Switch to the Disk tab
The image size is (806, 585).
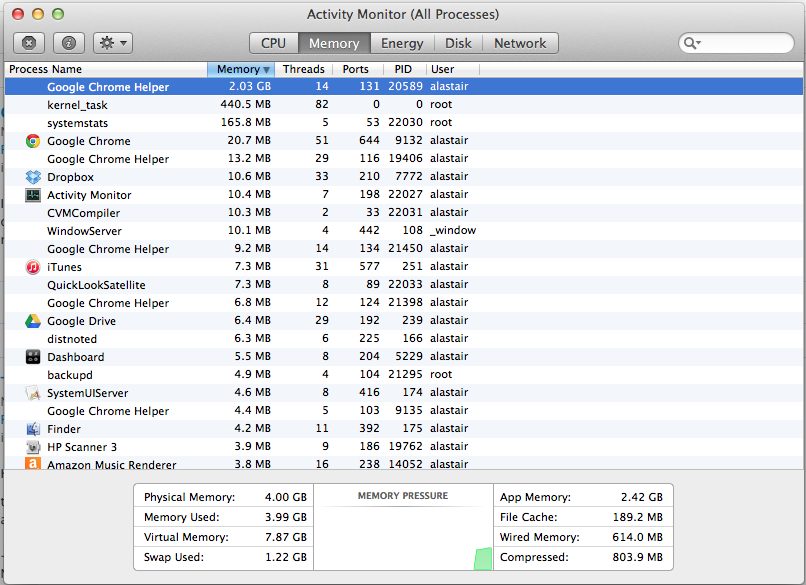(x=458, y=43)
